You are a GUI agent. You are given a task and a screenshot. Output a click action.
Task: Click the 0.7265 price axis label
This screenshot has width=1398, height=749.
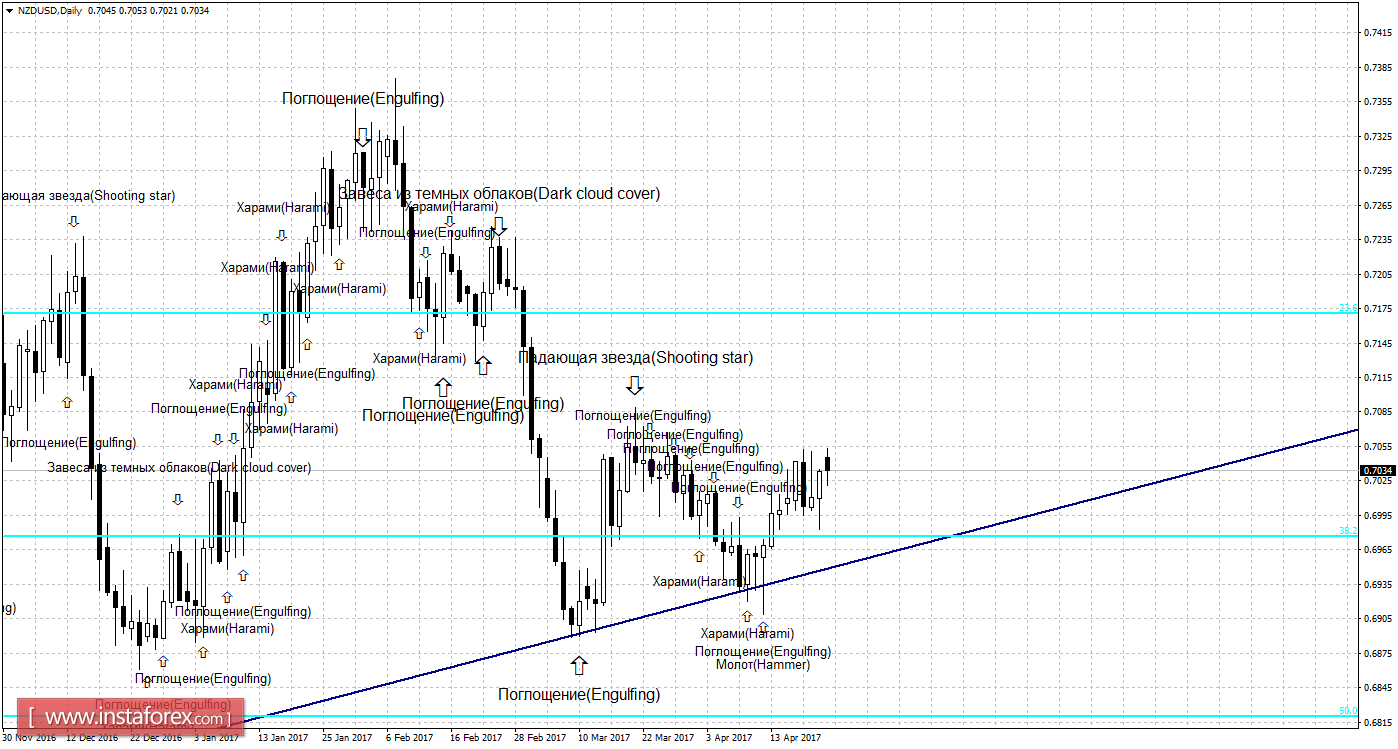pos(1378,205)
